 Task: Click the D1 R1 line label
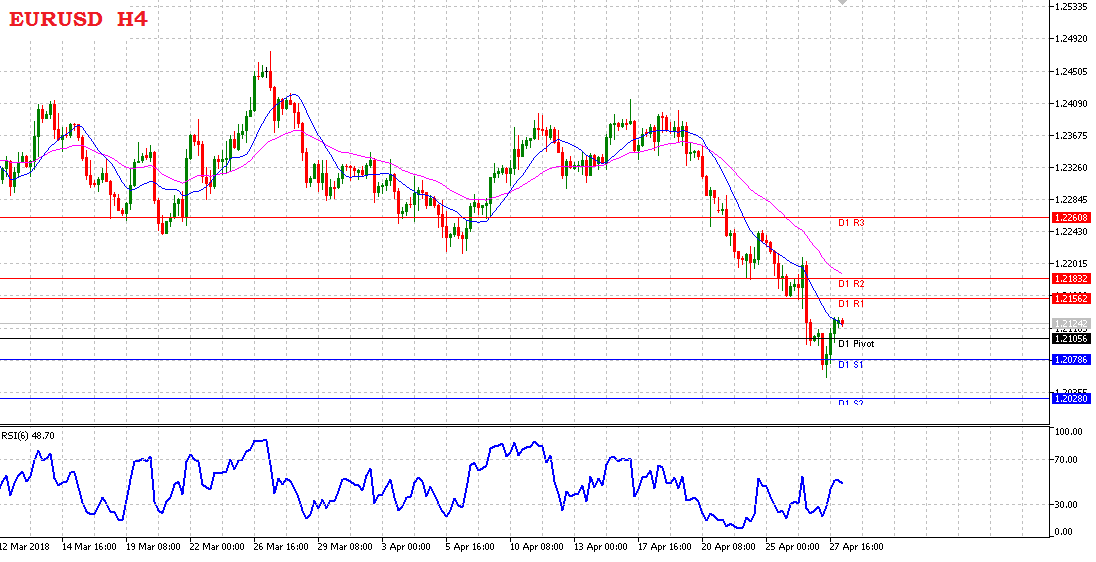pos(851,303)
